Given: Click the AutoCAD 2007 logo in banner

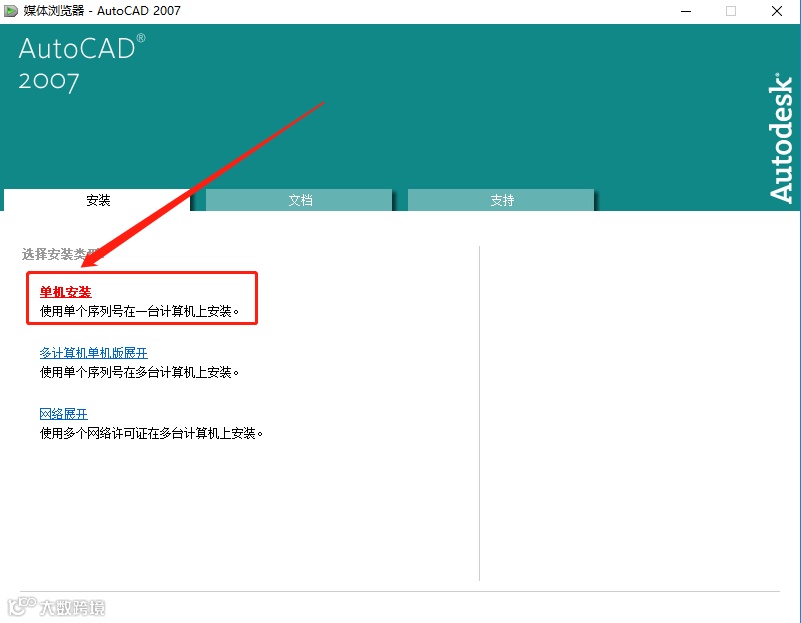Looking at the screenshot, I should tap(82, 63).
